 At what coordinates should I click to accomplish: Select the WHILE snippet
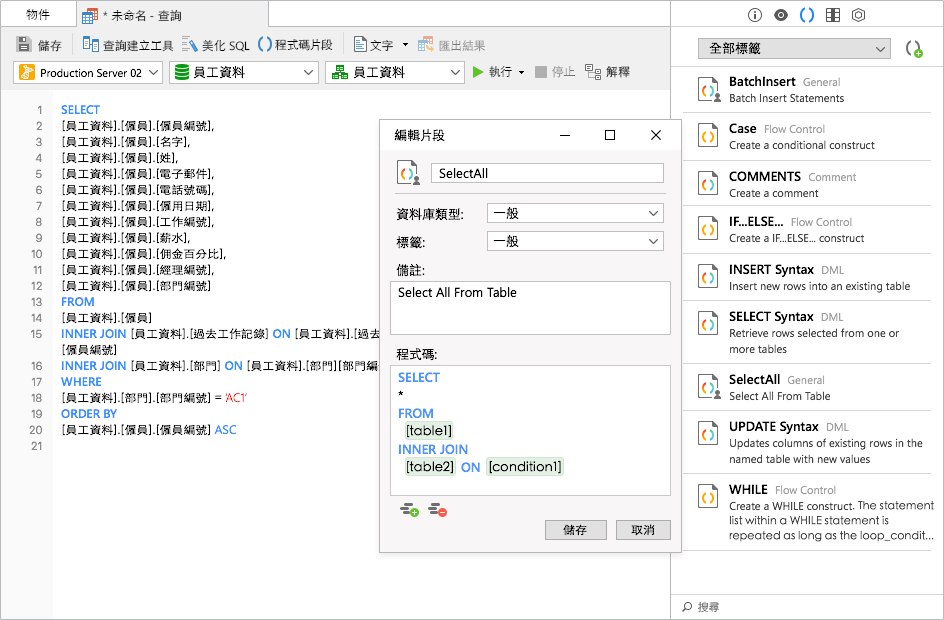pyautogui.click(x=807, y=512)
